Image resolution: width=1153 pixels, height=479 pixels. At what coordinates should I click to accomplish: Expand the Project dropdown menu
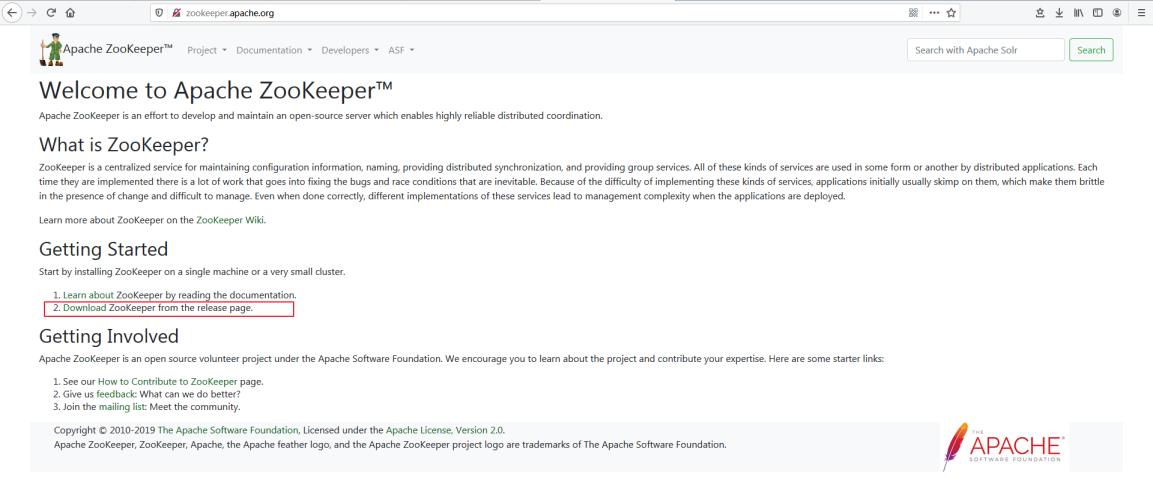207,50
